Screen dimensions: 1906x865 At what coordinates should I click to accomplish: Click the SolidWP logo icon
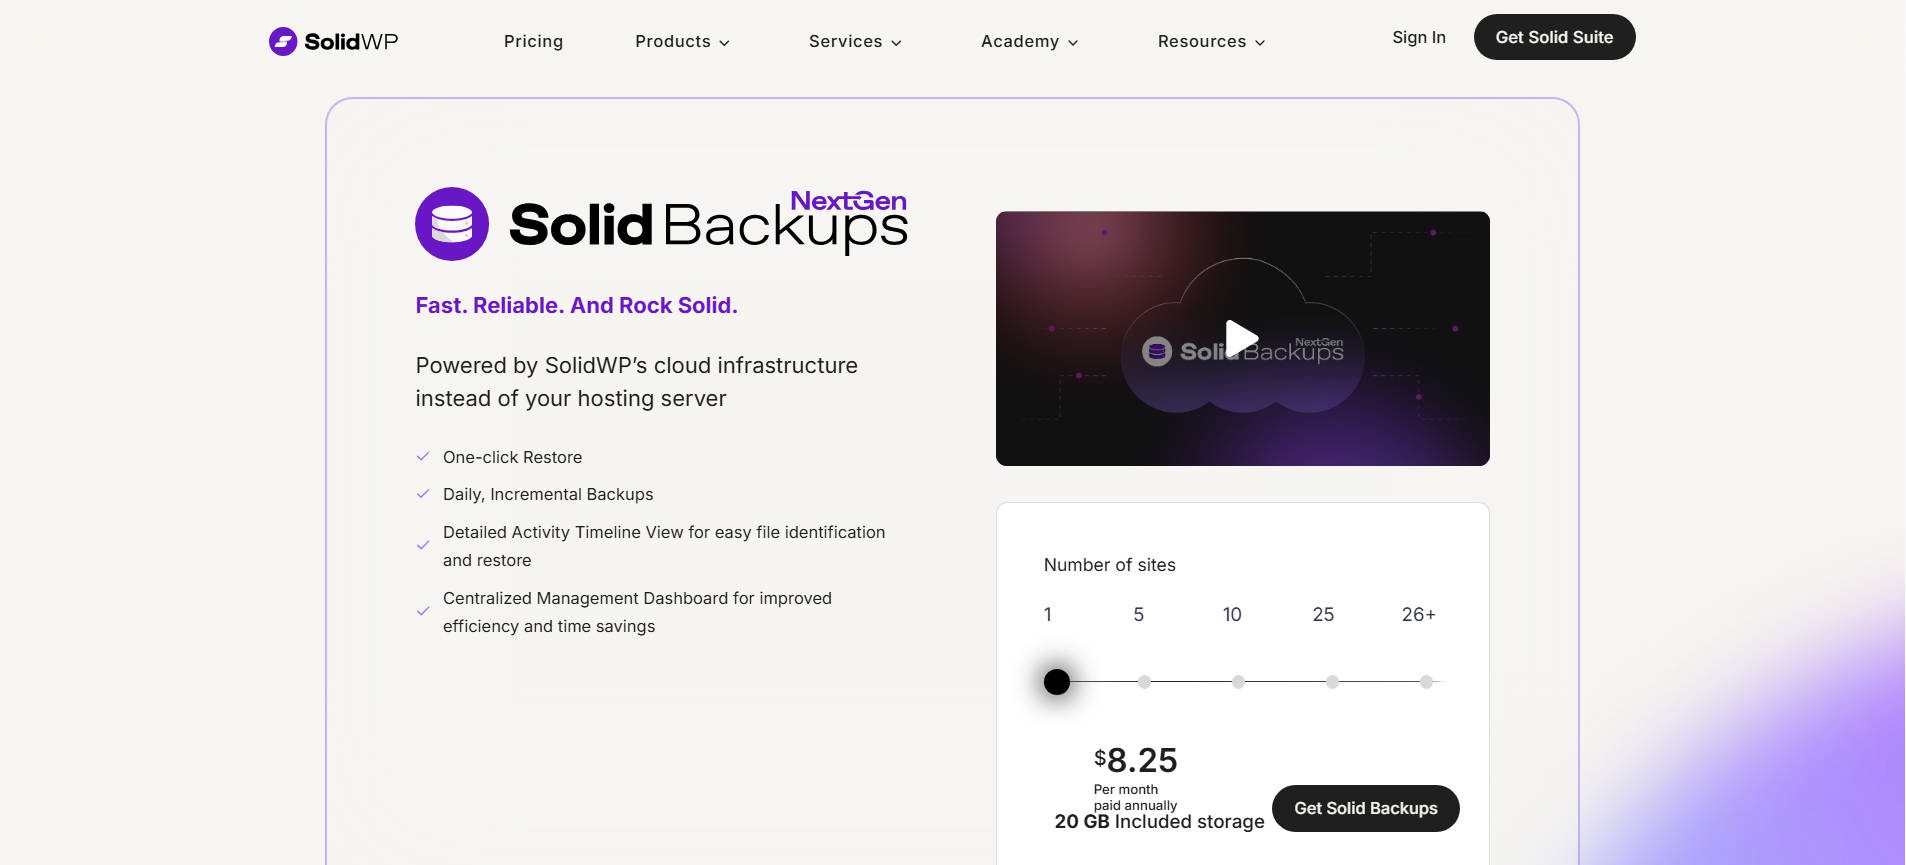coord(284,41)
